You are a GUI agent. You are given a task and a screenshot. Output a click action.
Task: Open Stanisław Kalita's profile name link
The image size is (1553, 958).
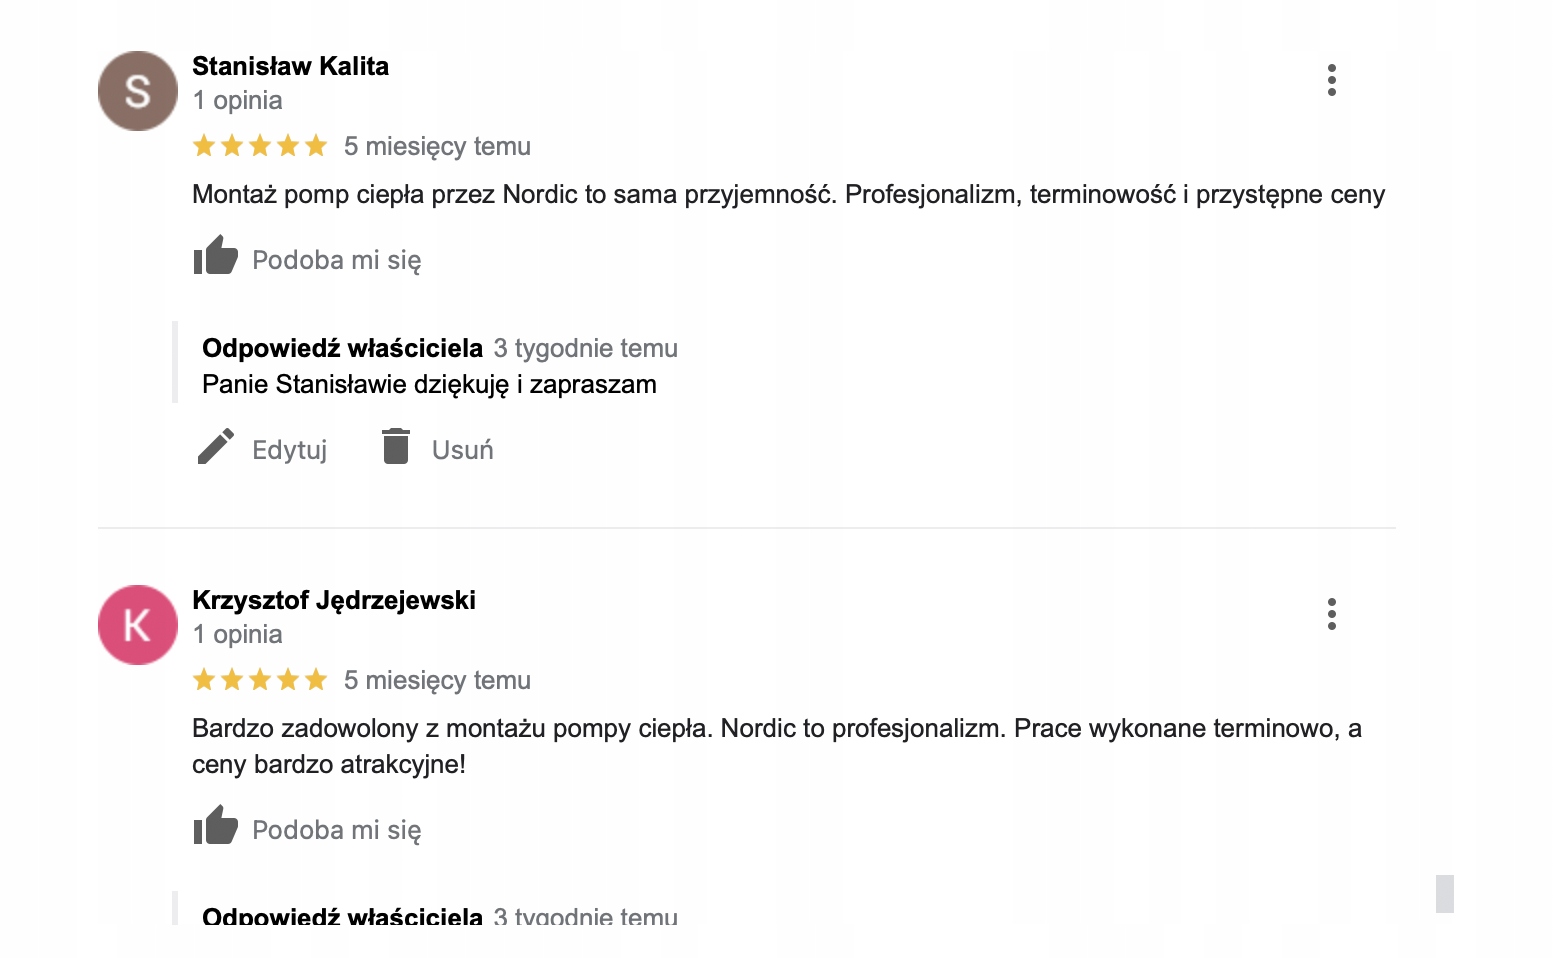[290, 66]
